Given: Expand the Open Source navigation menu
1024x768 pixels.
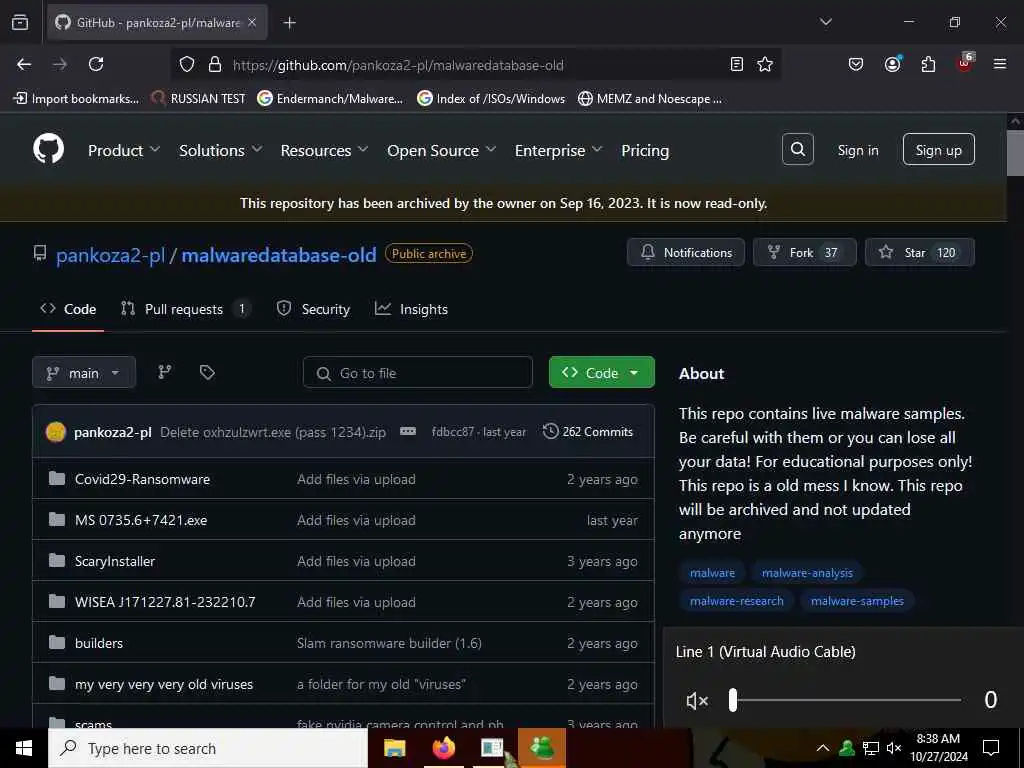Looking at the screenshot, I should 441,150.
